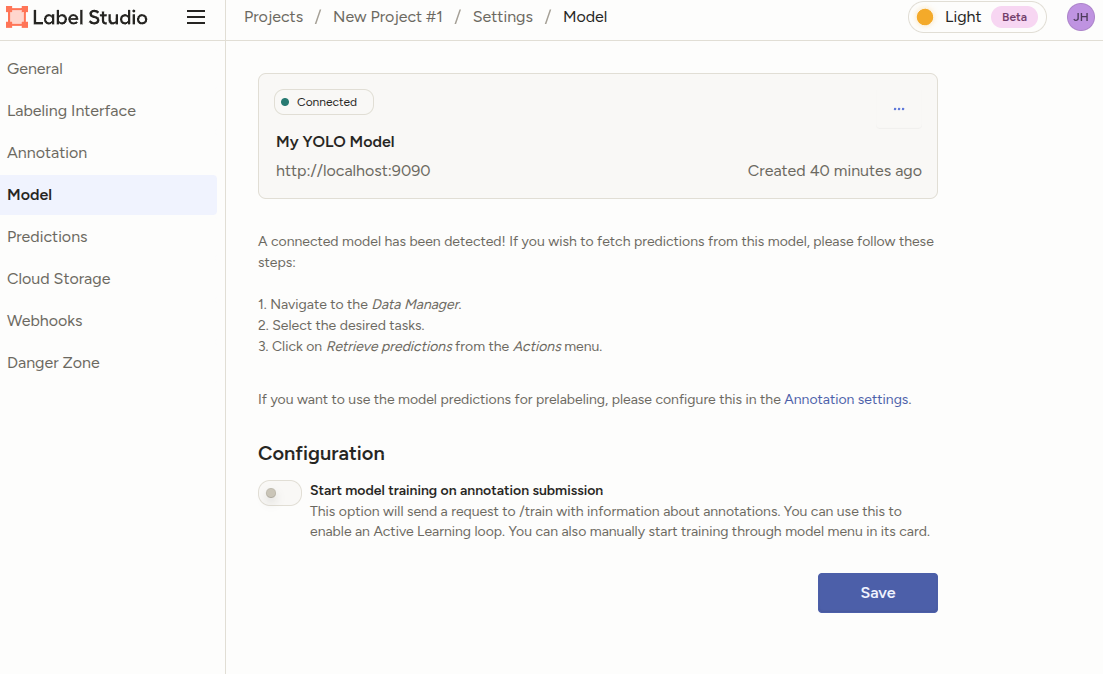Open New Project #1 breadcrumb
Screen dimensions: 1103x674
(387, 17)
